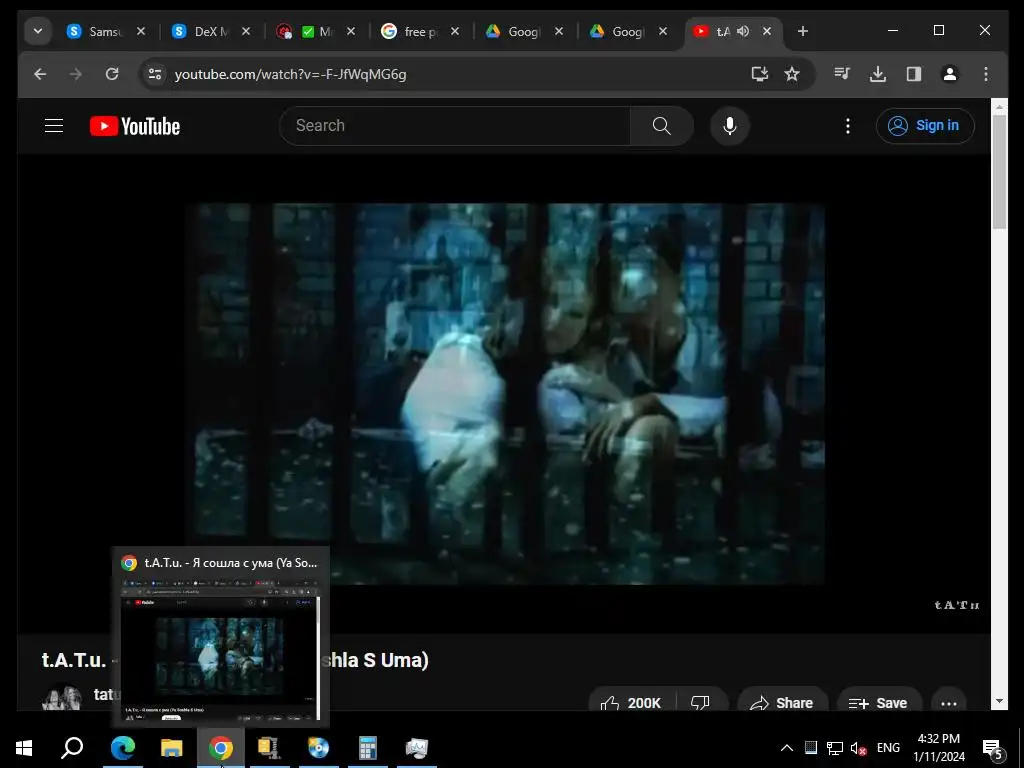Open the archive tool taskbar icon
Viewport: 1024px width, 768px height.
(x=269, y=748)
